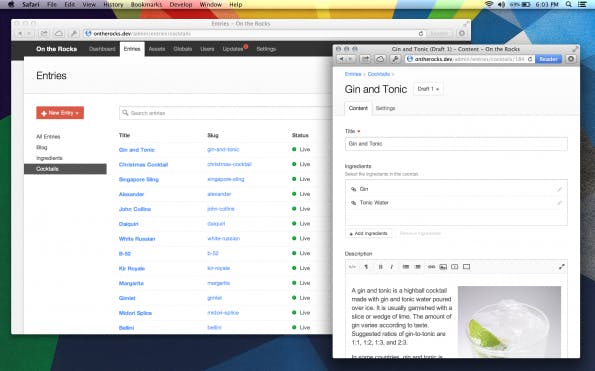The image size is (595, 371).
Task: Click the Search entries input field
Action: pos(225,113)
